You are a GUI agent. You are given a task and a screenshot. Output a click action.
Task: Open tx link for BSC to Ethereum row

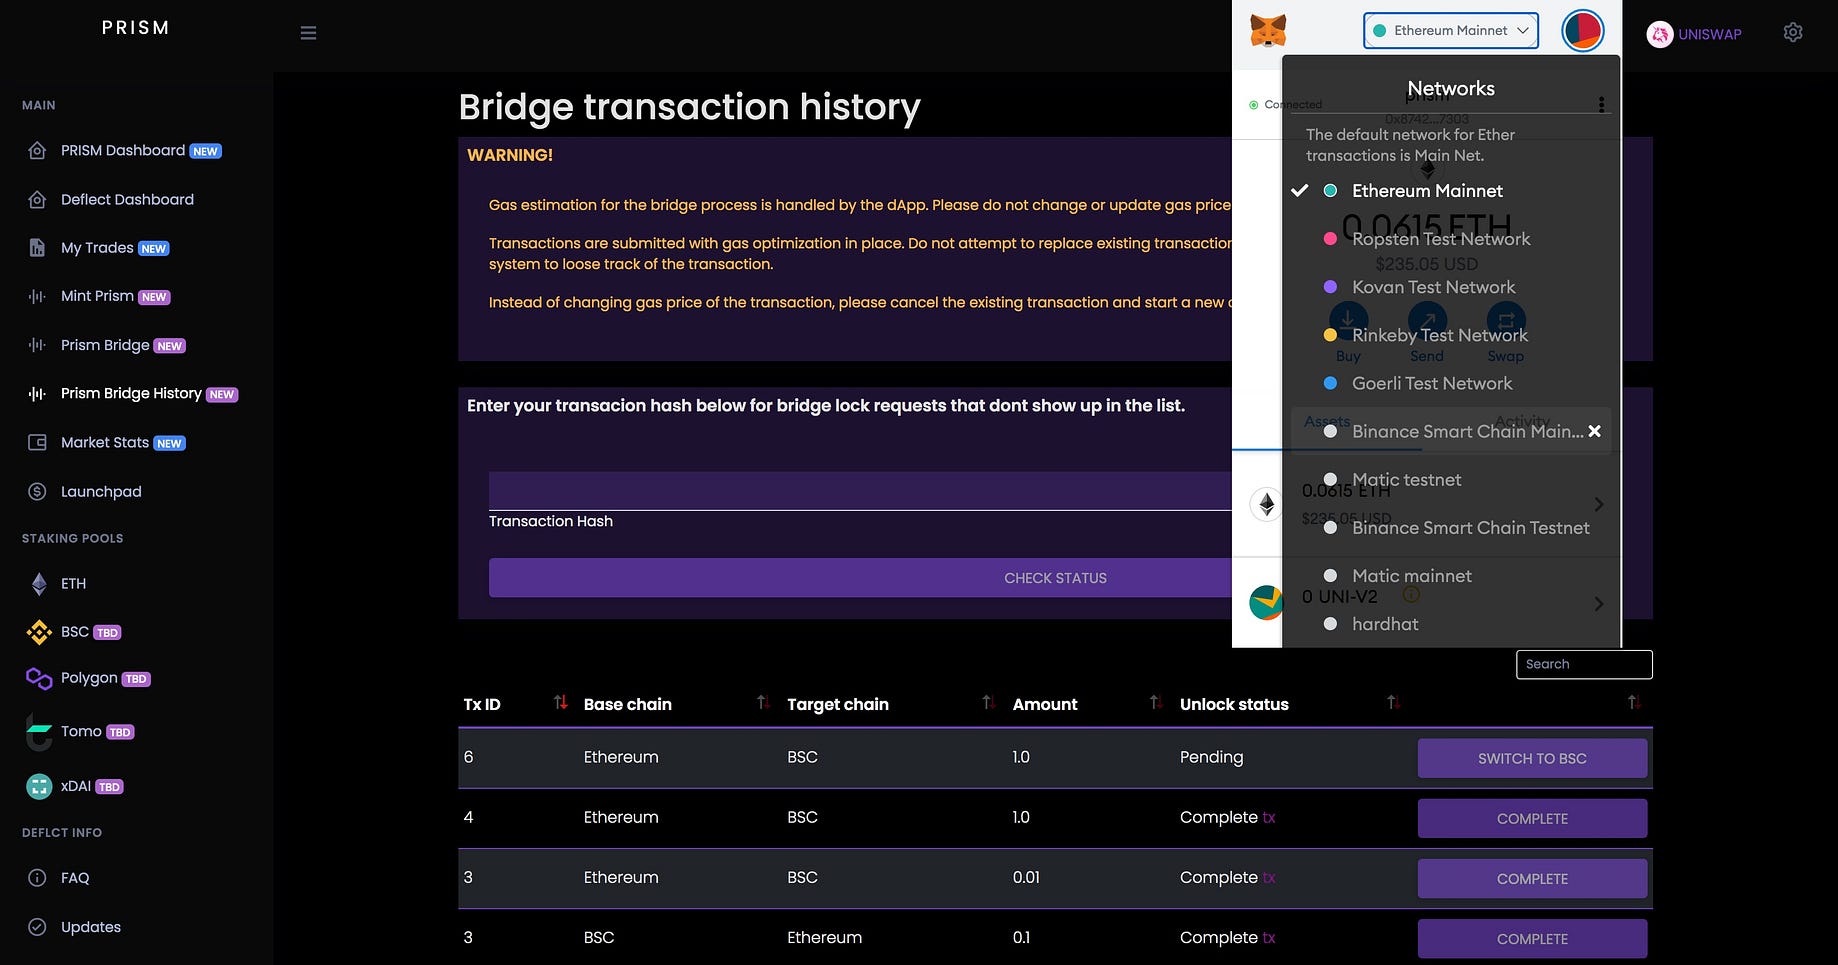[1269, 938]
